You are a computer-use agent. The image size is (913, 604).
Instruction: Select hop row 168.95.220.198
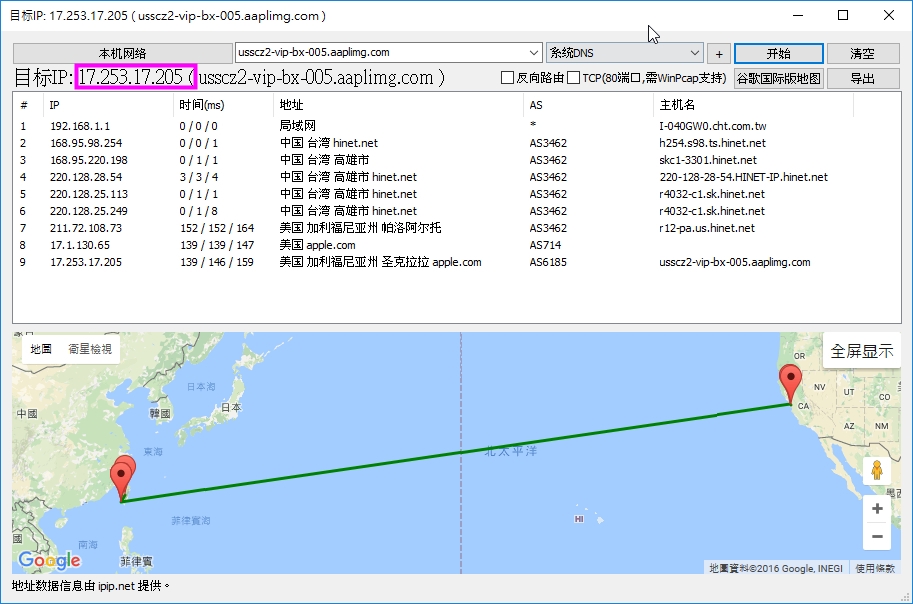tap(456, 160)
